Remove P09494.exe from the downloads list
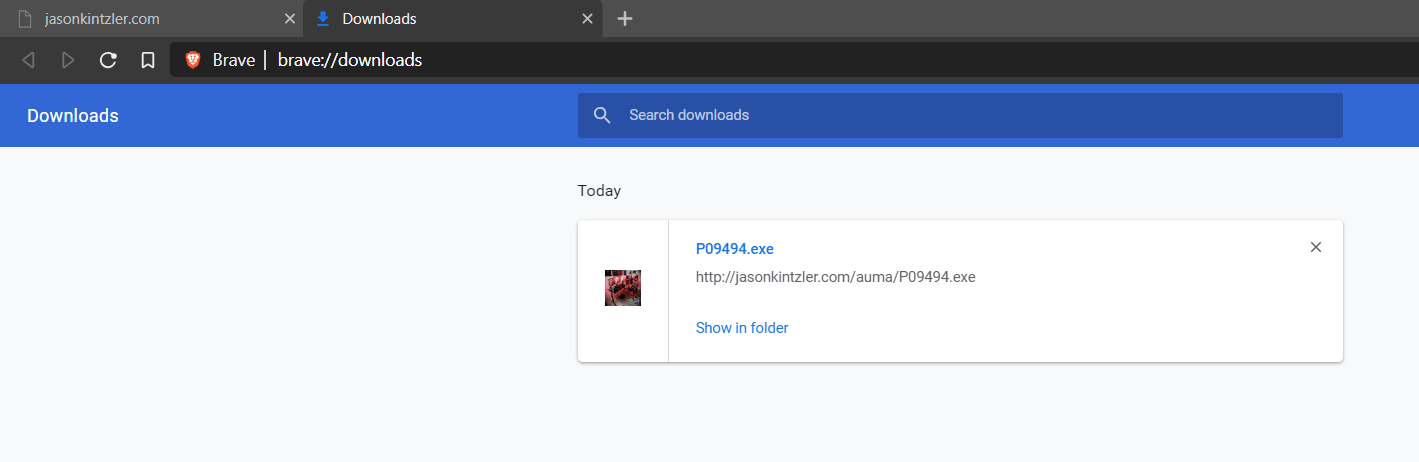The width and height of the screenshot is (1419, 462). [1316, 247]
